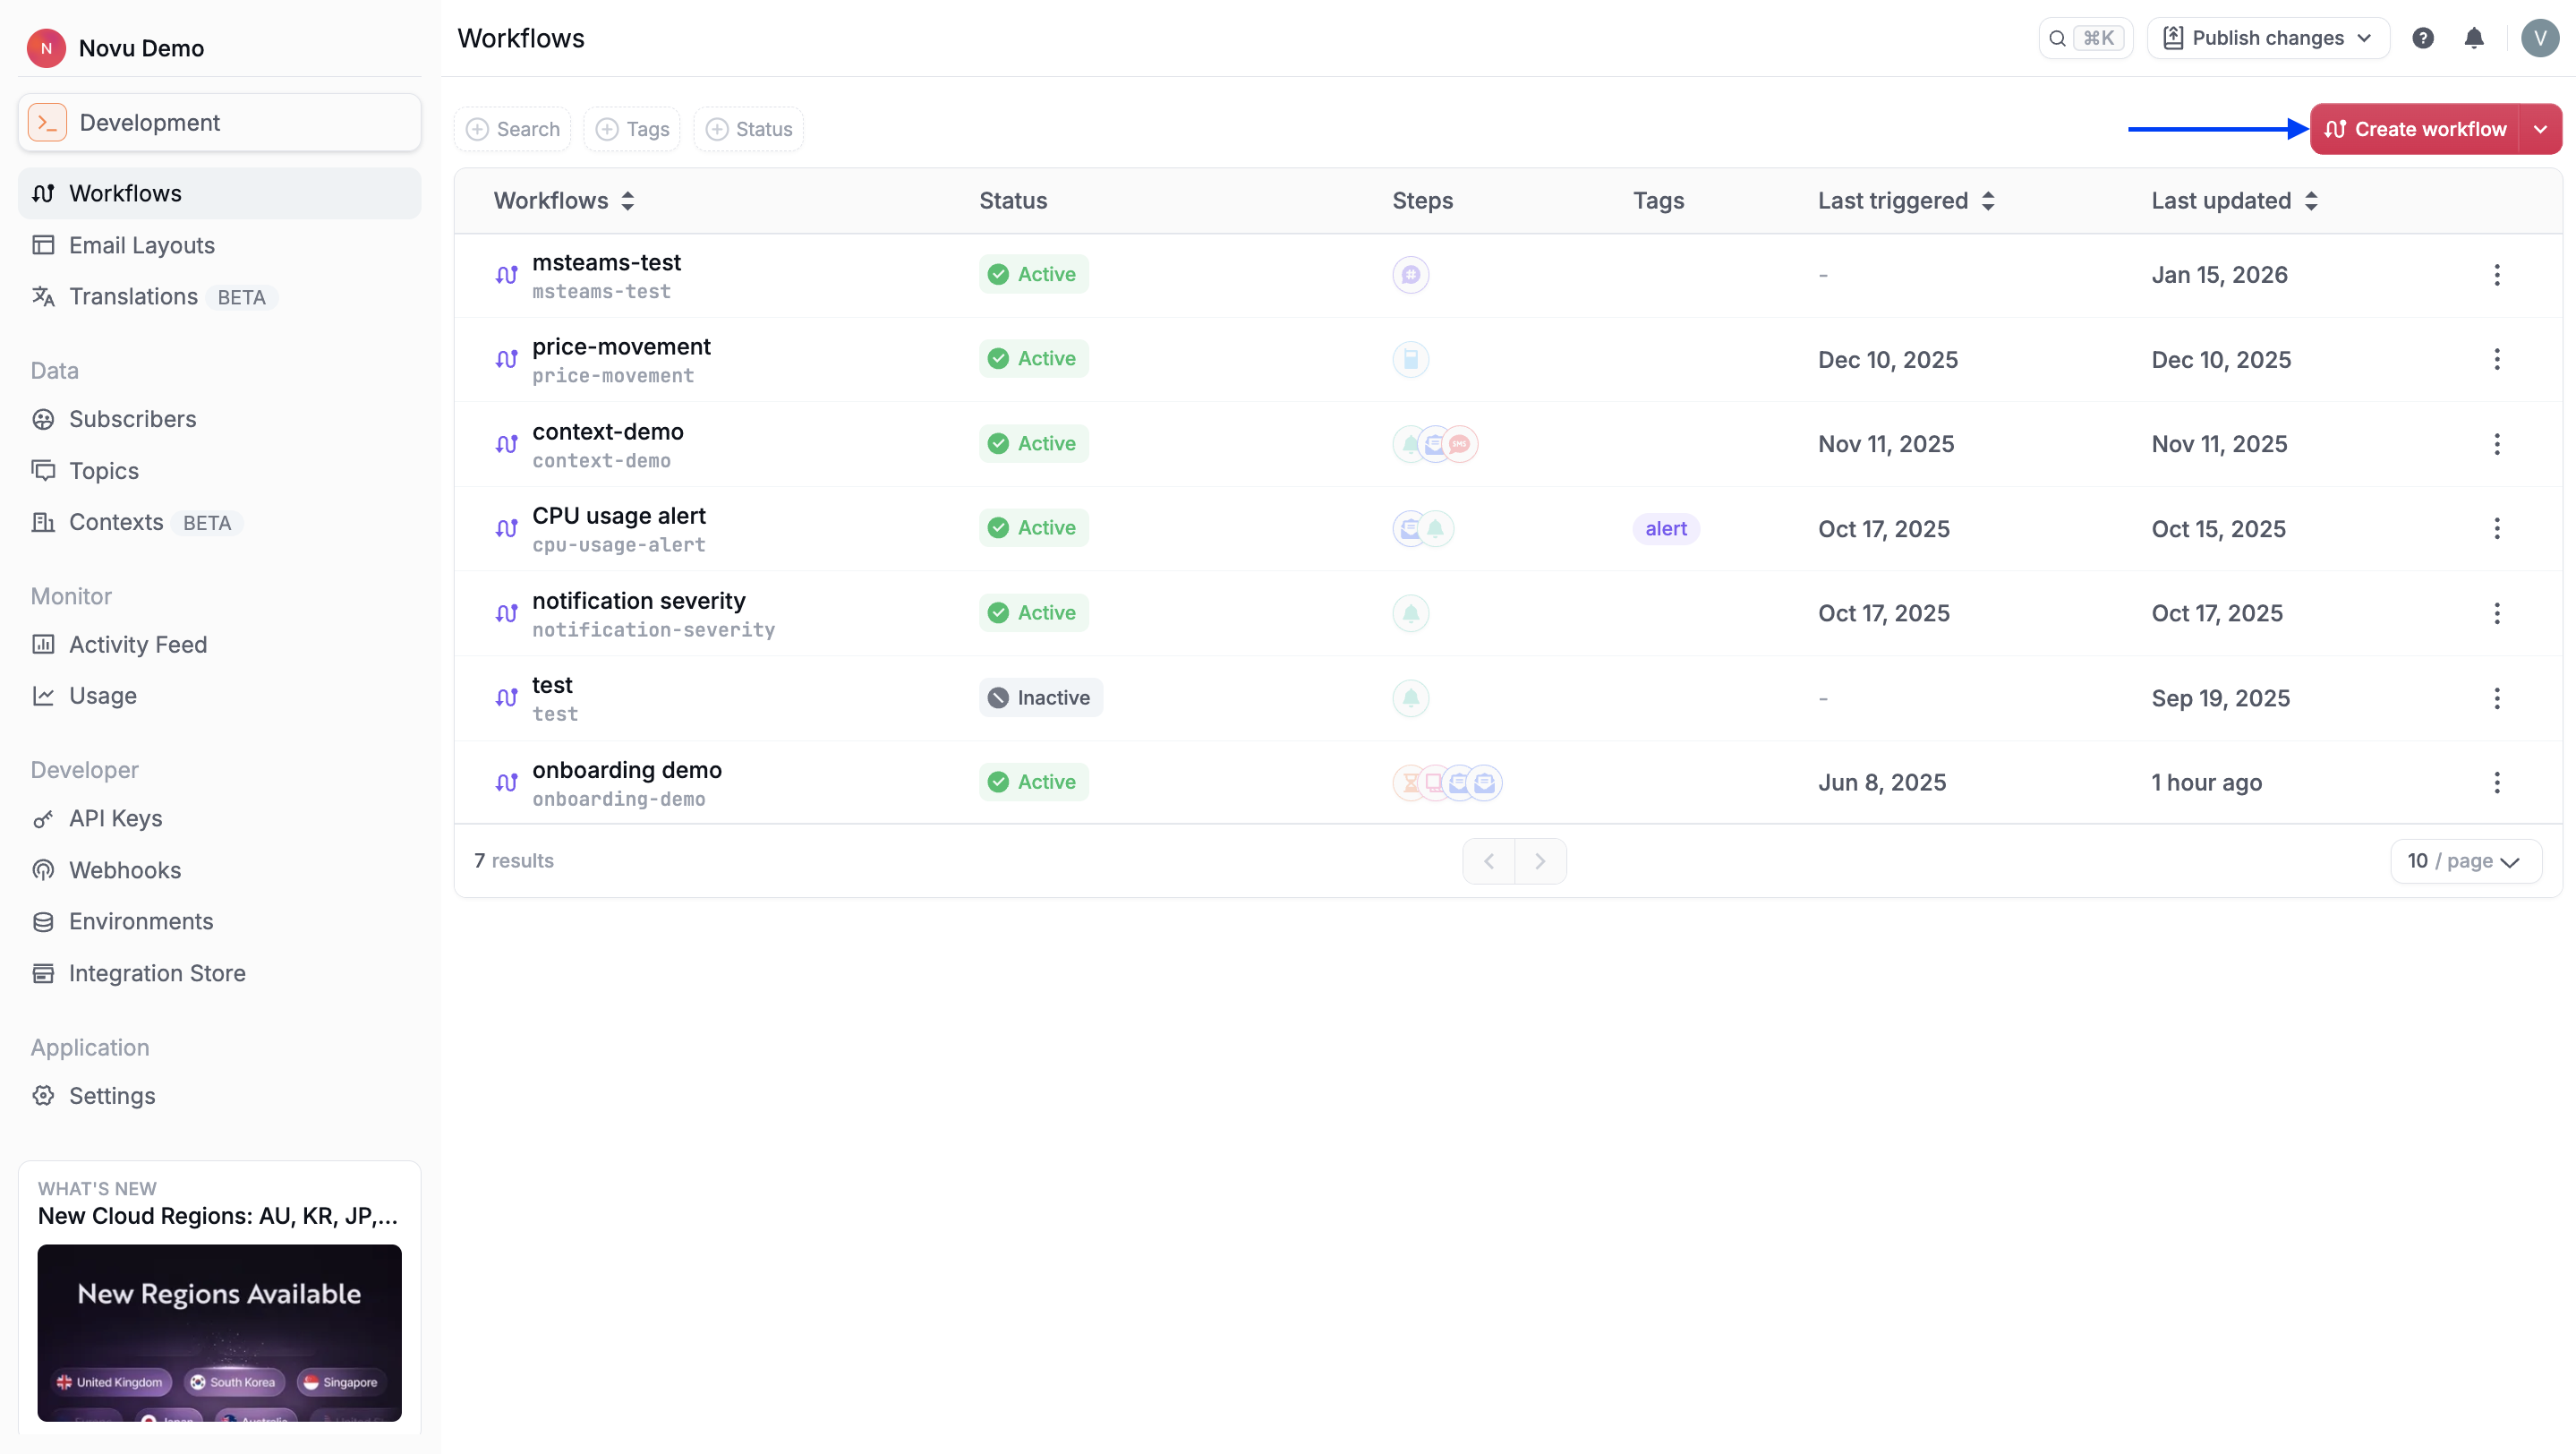
Task: Switch to the Development environment selector
Action: tap(219, 122)
